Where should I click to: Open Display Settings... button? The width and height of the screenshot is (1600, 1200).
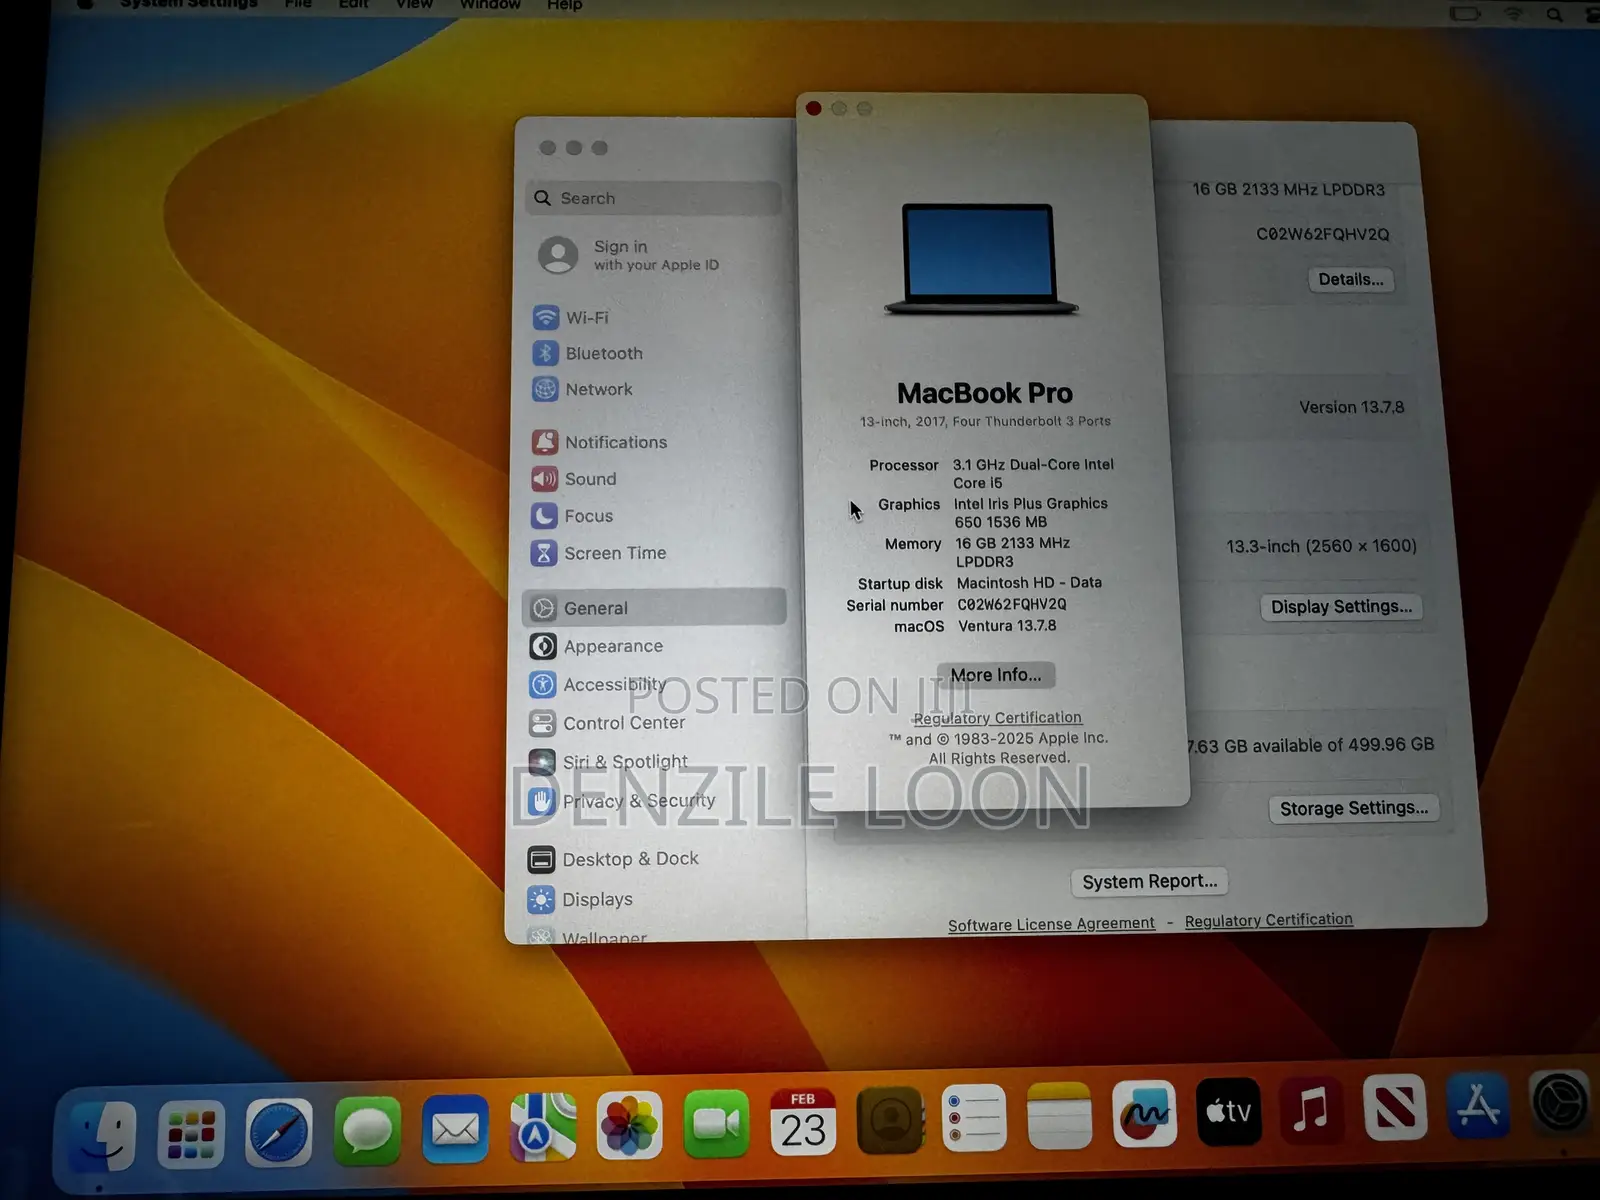pos(1341,607)
